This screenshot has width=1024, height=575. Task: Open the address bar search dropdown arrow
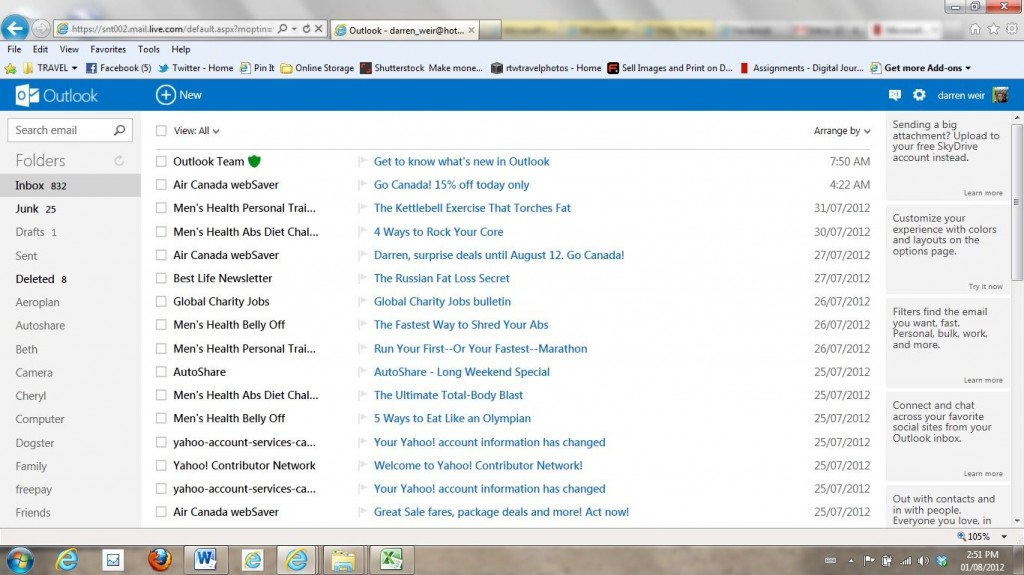pyautogui.click(x=294, y=29)
